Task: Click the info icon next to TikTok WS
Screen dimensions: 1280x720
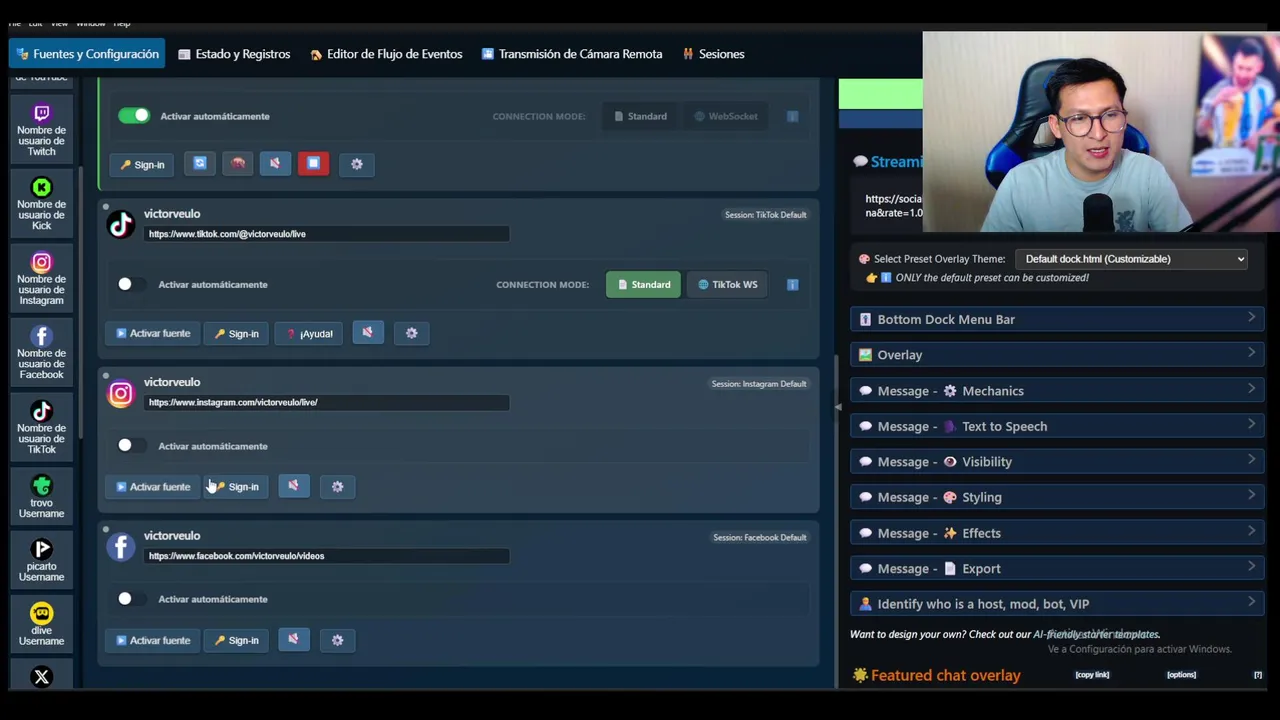Action: coord(792,285)
